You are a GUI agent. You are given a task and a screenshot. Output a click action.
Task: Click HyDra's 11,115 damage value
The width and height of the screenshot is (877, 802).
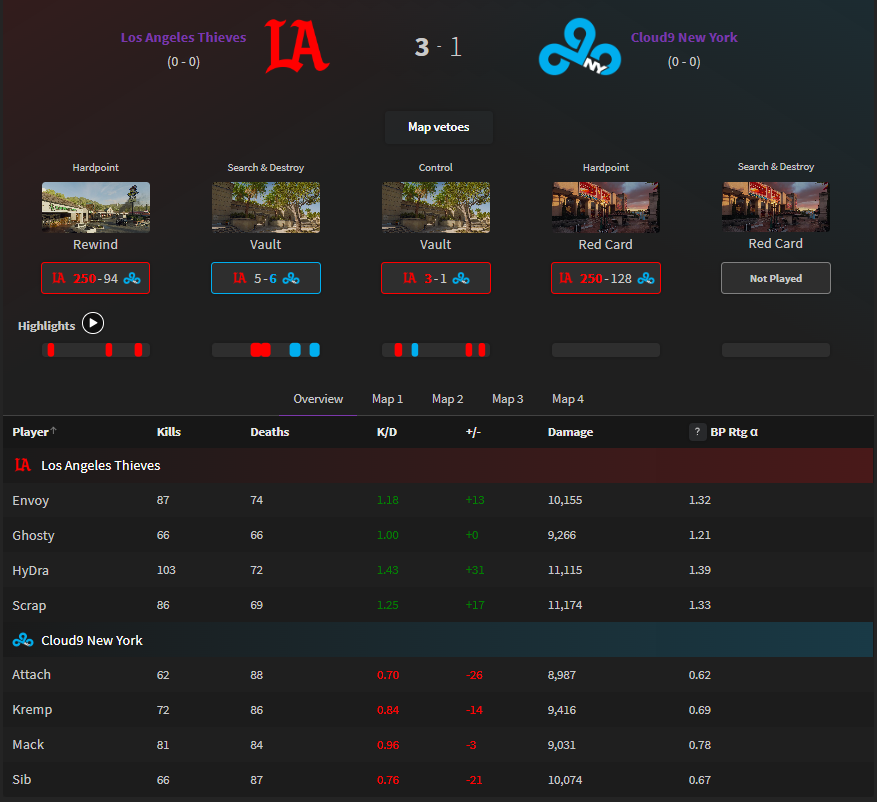click(565, 570)
